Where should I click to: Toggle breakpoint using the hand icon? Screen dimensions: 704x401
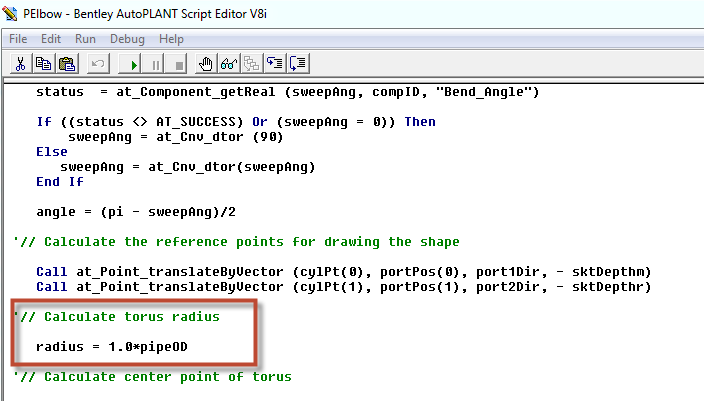point(206,64)
